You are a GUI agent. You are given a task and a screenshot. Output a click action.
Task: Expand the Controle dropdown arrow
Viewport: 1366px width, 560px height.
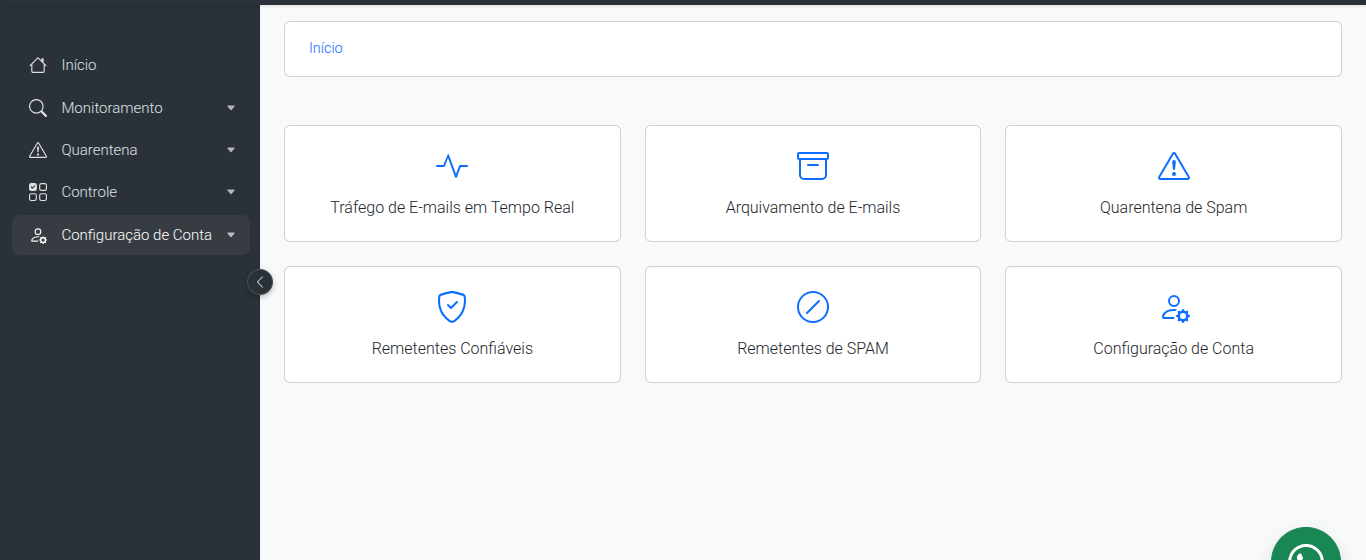[x=231, y=192]
